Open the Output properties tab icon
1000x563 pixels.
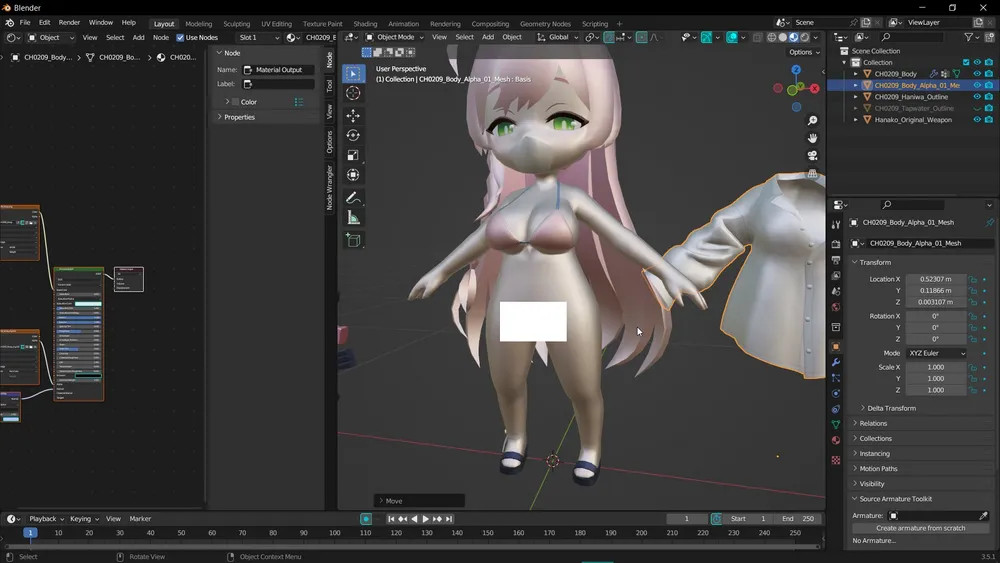point(836,260)
